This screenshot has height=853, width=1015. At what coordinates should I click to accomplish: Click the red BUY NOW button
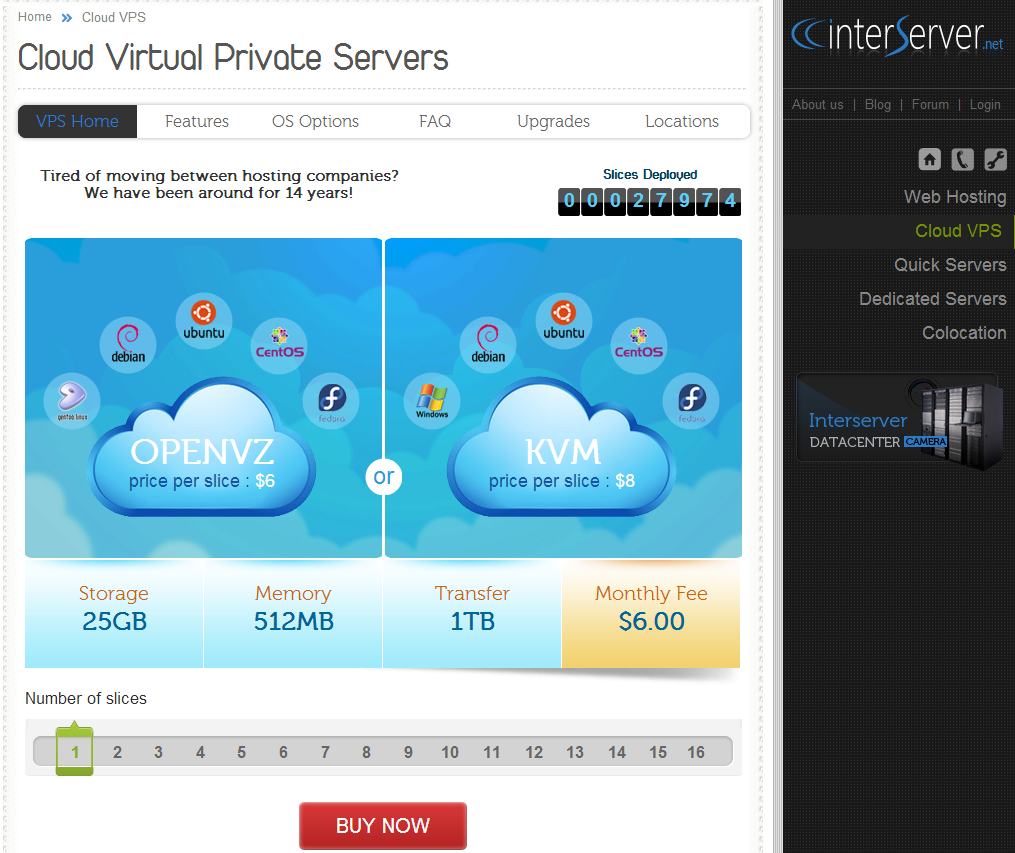pos(383,826)
